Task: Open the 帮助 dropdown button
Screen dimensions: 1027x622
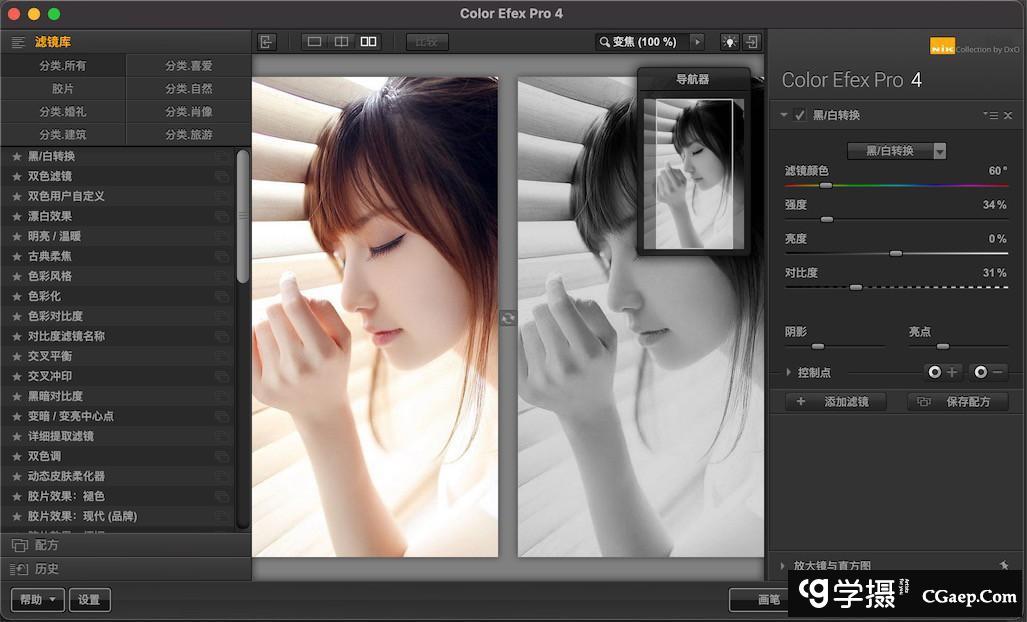Action: tap(38, 600)
